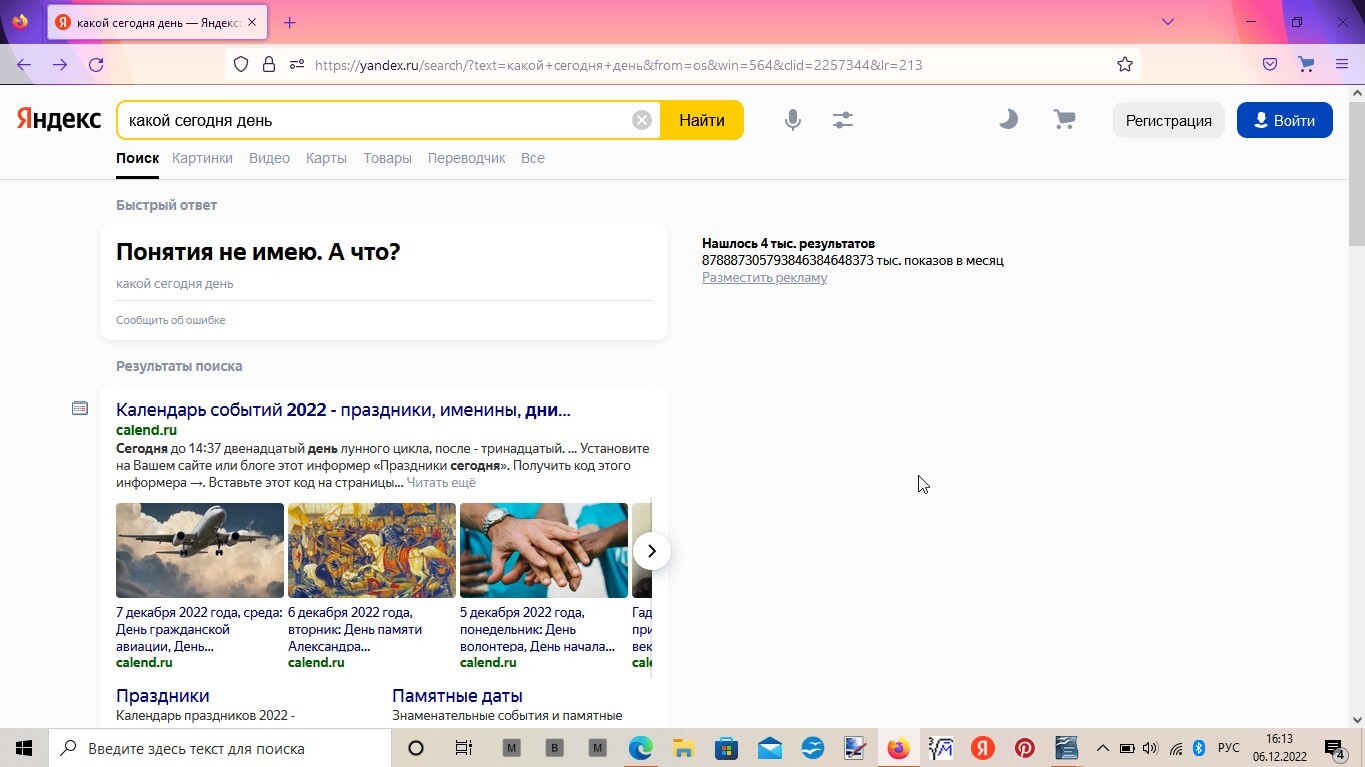The image size is (1365, 767).
Task: Show site security padlock info
Action: point(268,65)
